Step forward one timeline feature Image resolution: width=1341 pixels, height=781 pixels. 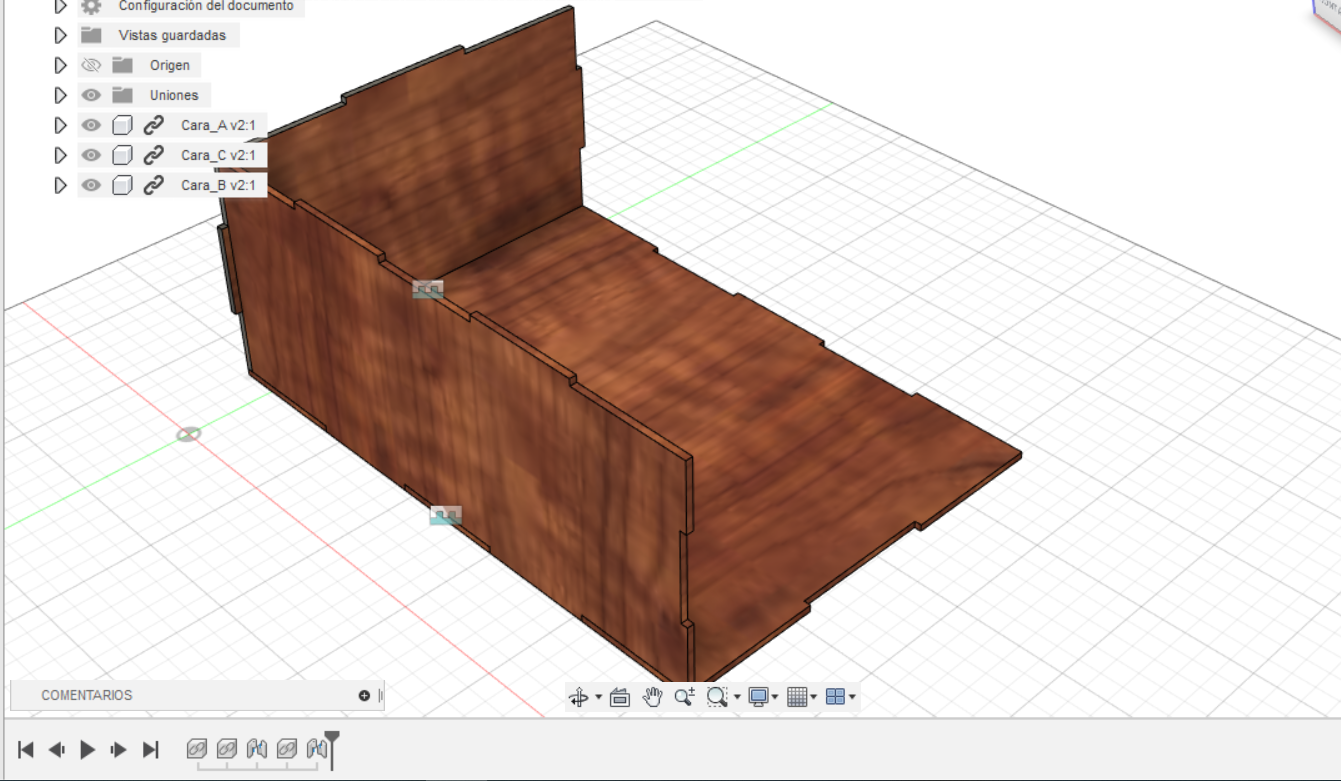(x=119, y=749)
